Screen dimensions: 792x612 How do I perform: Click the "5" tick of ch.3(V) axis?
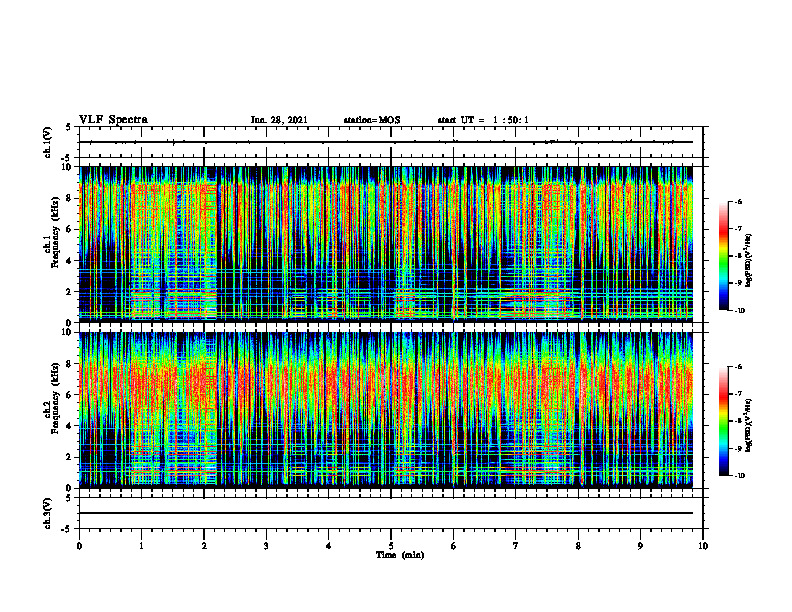pos(69,498)
